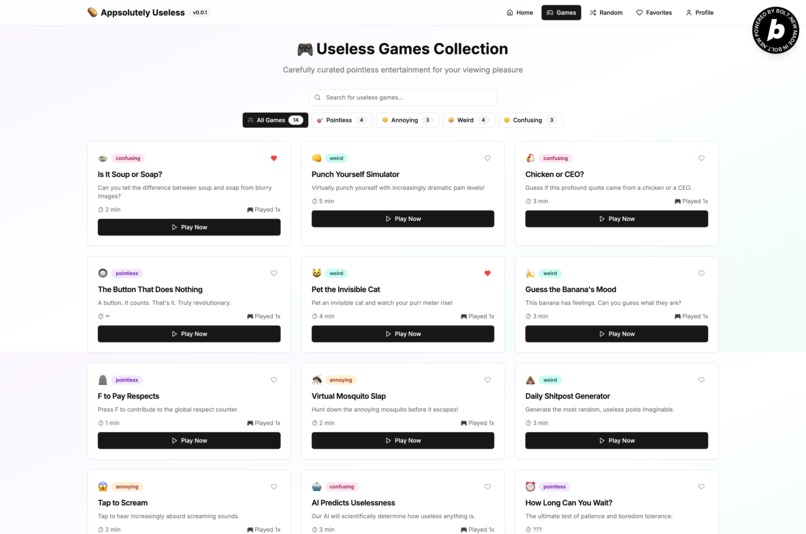Viewport: 806px width, 534px height.
Task: Click the Appsolutely Useless brand name
Action: 142,12
